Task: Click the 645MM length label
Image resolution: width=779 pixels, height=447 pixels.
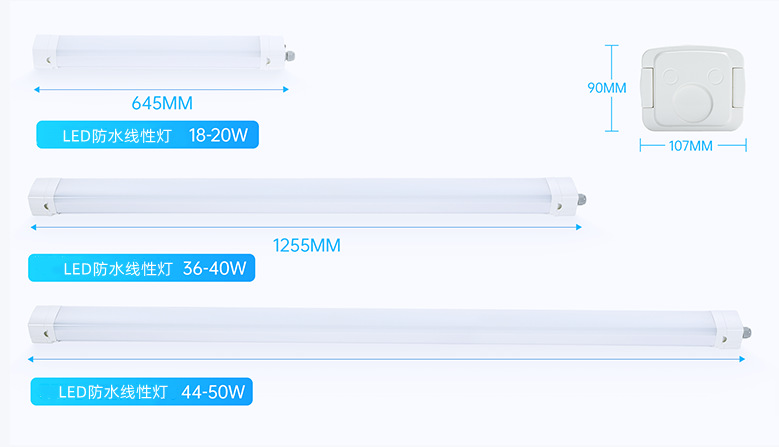Action: [161, 103]
